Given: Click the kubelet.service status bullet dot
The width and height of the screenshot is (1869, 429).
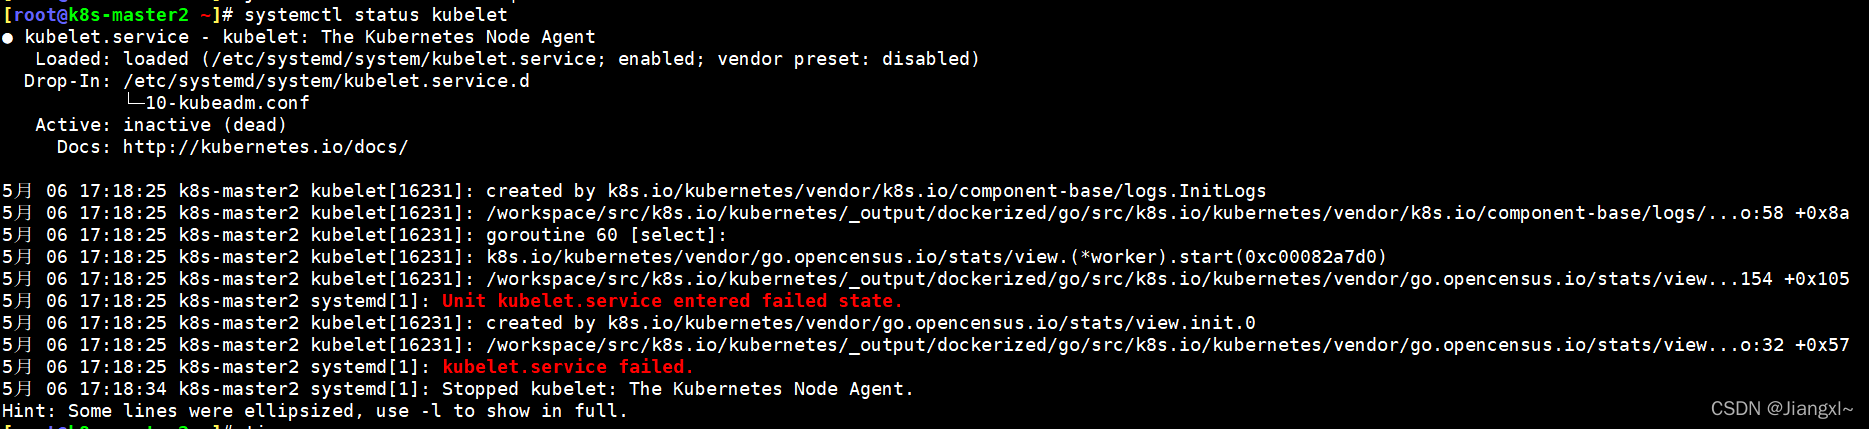Looking at the screenshot, I should click(8, 38).
